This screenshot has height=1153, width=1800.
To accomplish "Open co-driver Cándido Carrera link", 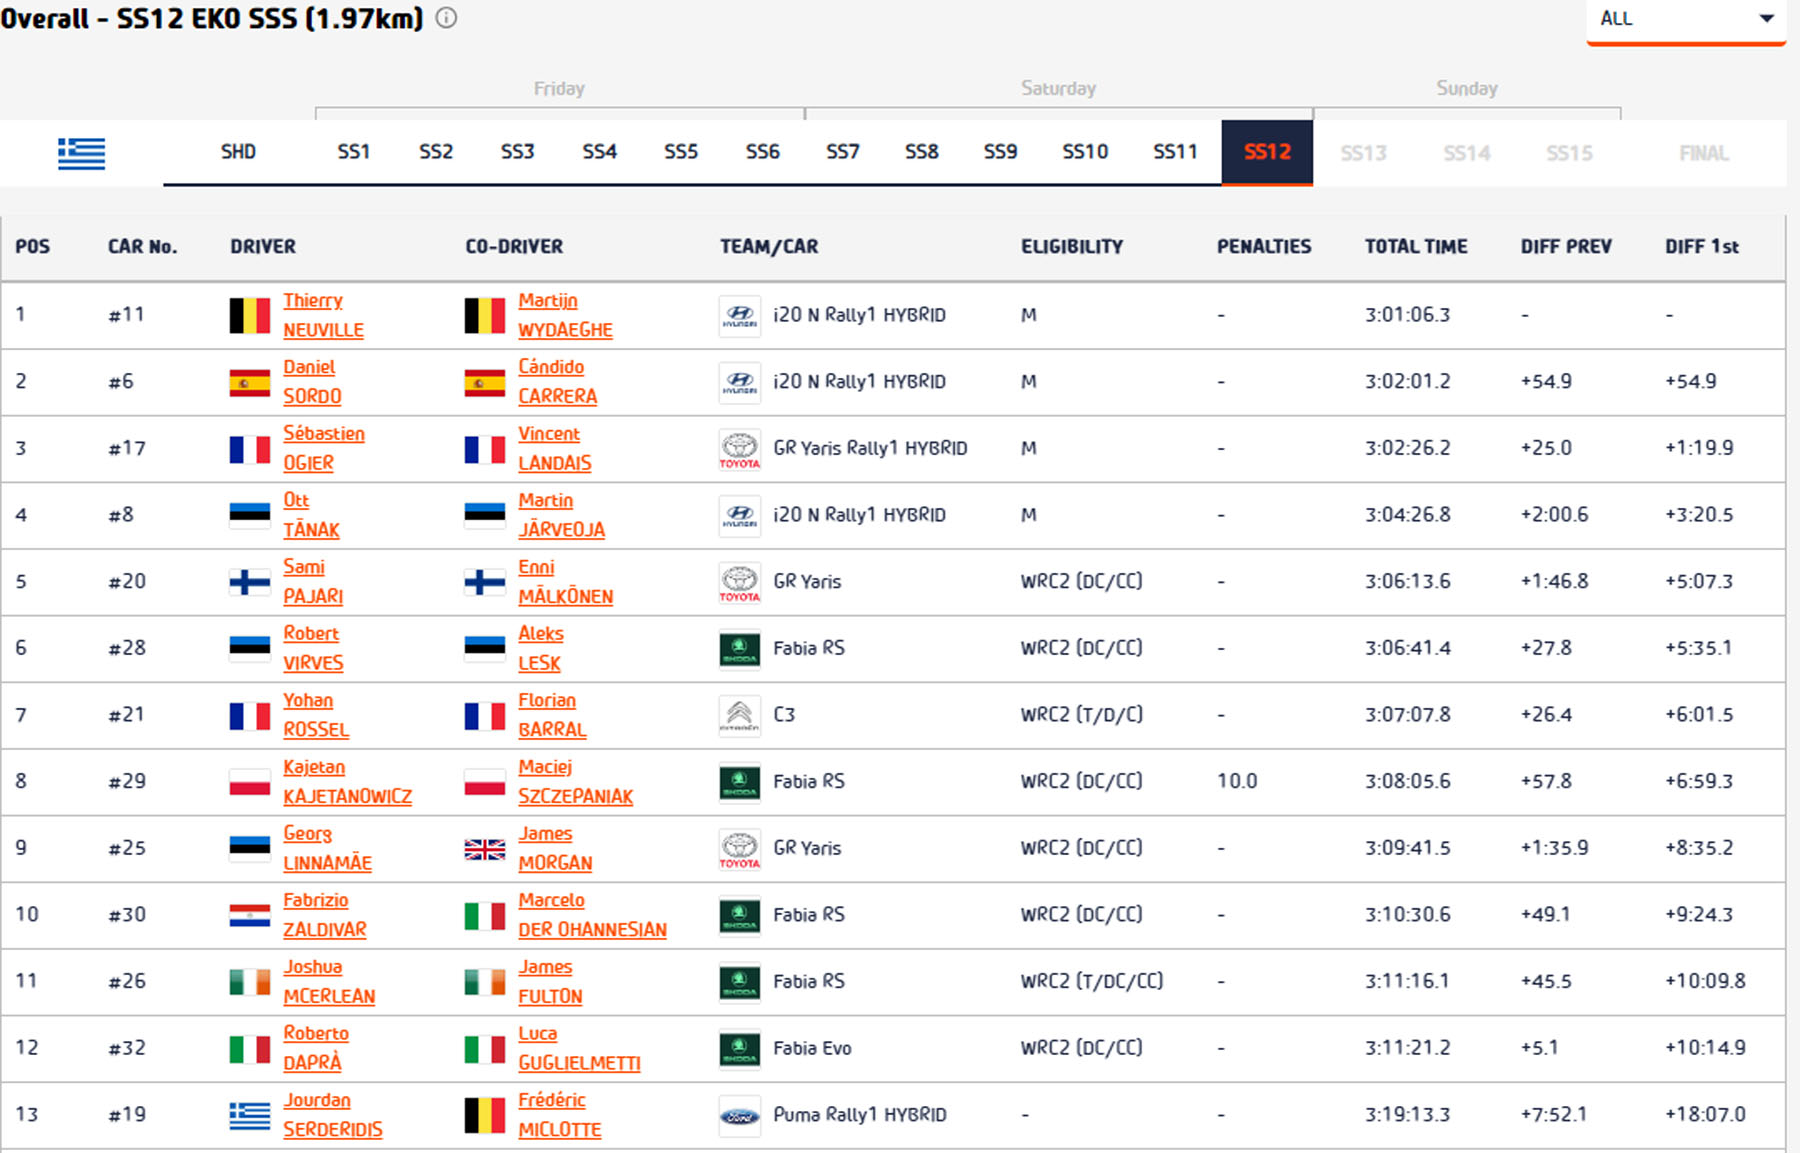I will (557, 382).
